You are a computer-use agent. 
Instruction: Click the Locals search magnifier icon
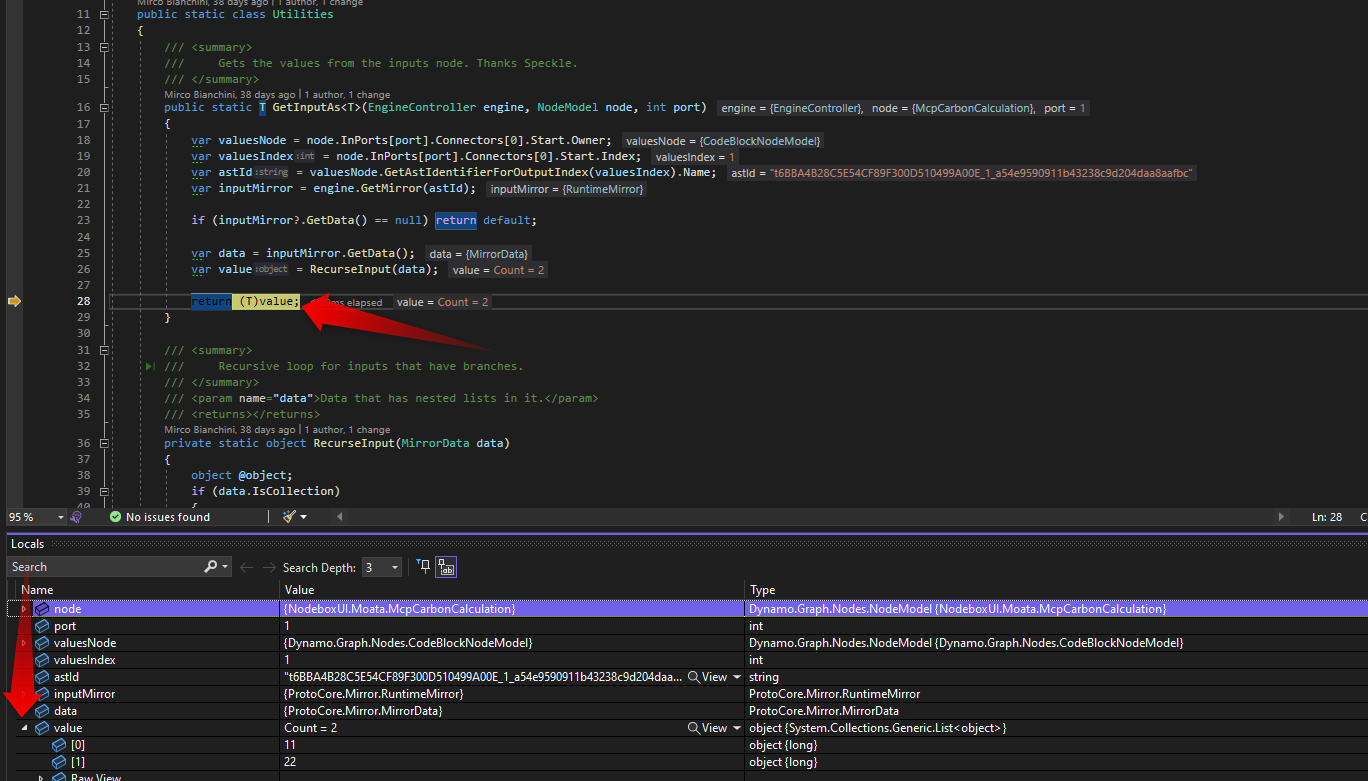210,567
